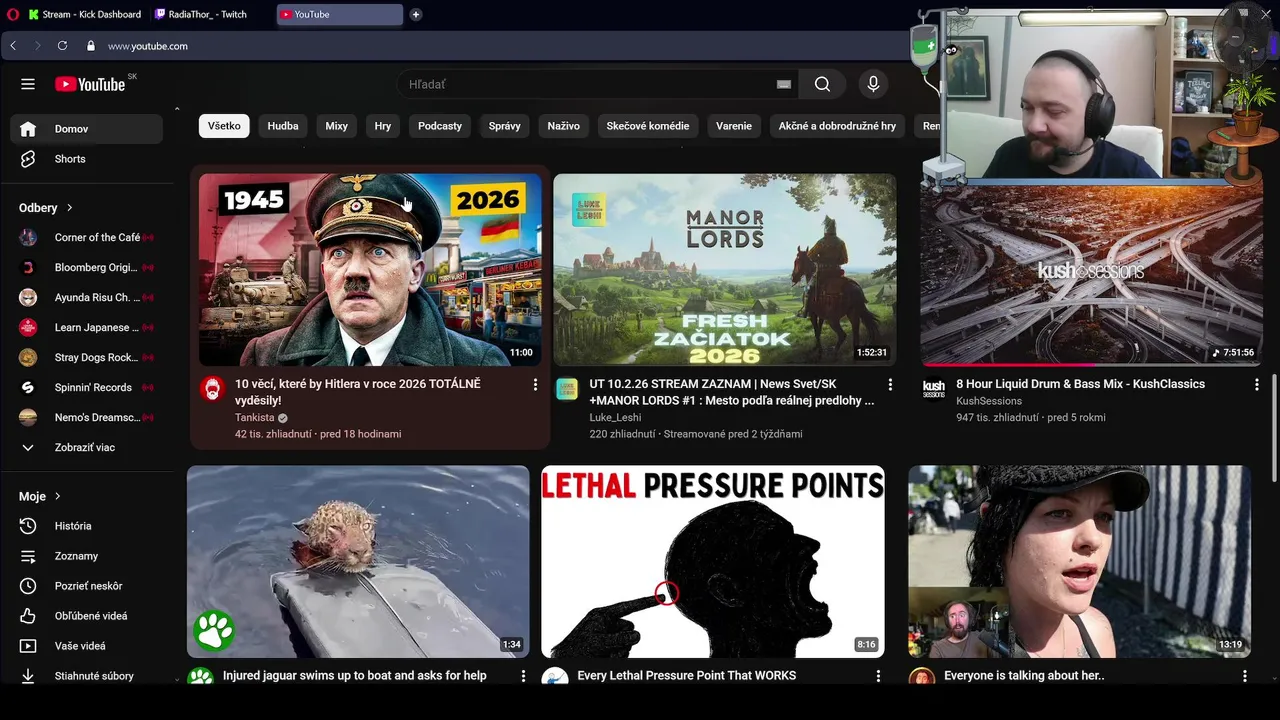1280x720 pixels.
Task: Select the Varenie filter chip
Action: pyautogui.click(x=734, y=126)
